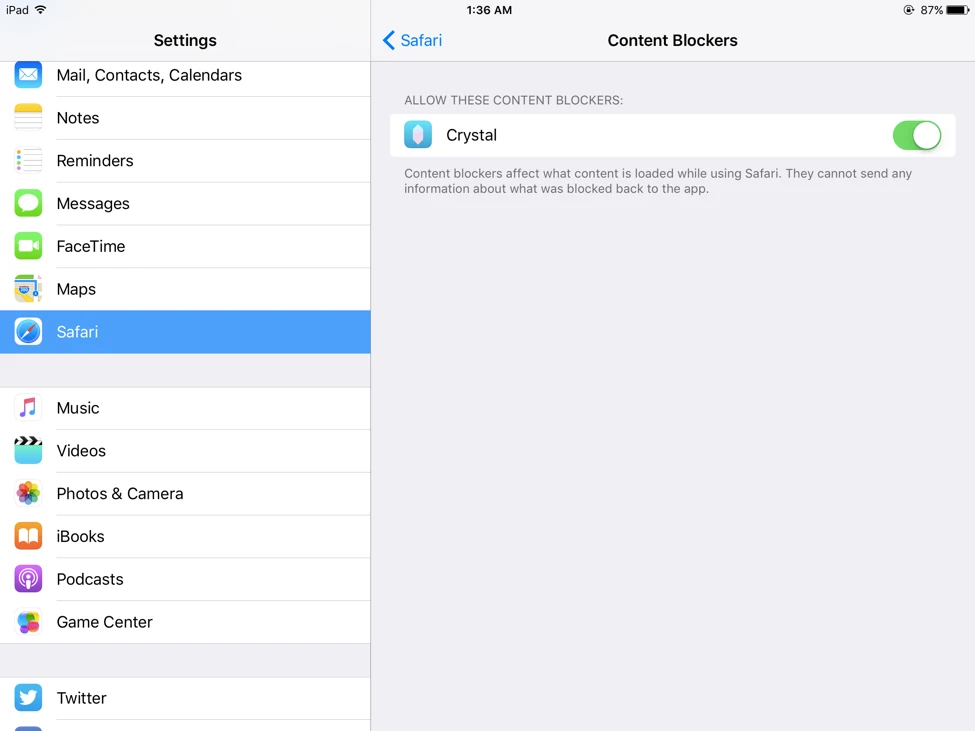Tap the Crystal row

click(670, 134)
